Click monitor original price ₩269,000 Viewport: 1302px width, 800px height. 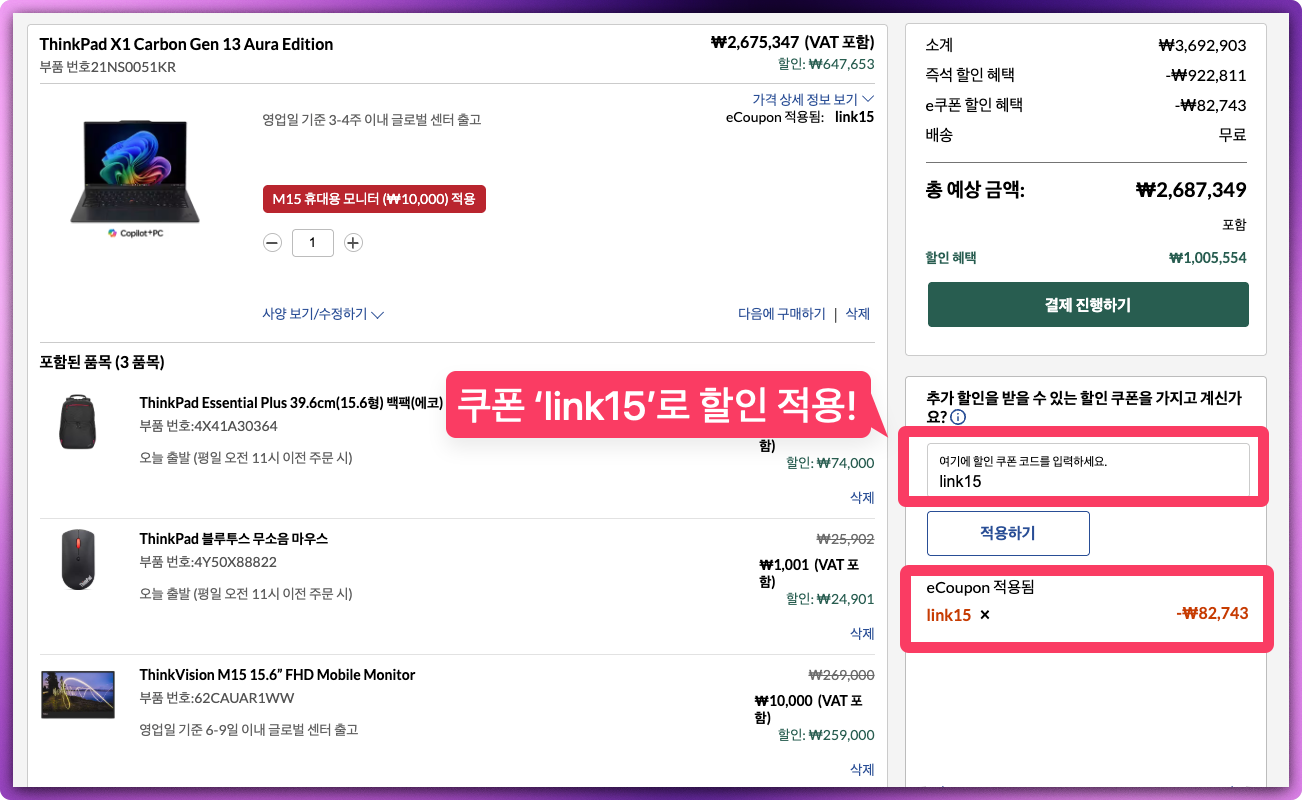pos(841,675)
